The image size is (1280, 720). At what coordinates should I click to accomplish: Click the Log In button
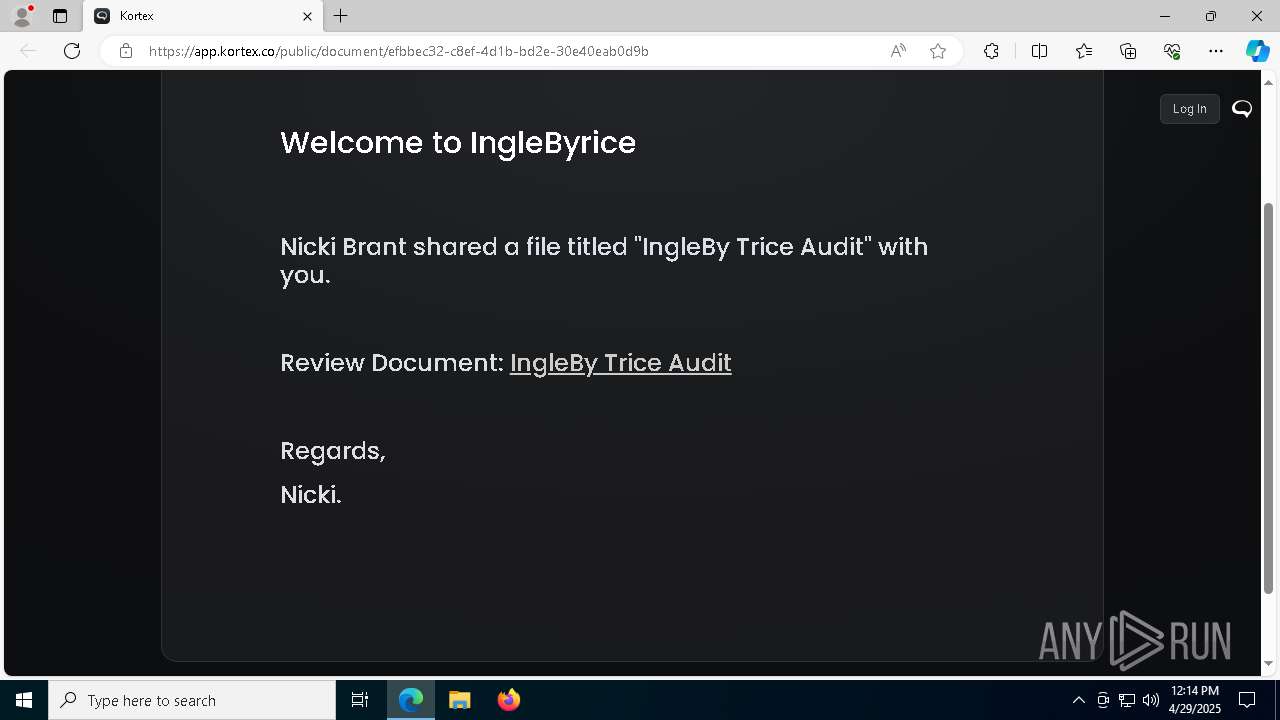tap(1189, 109)
